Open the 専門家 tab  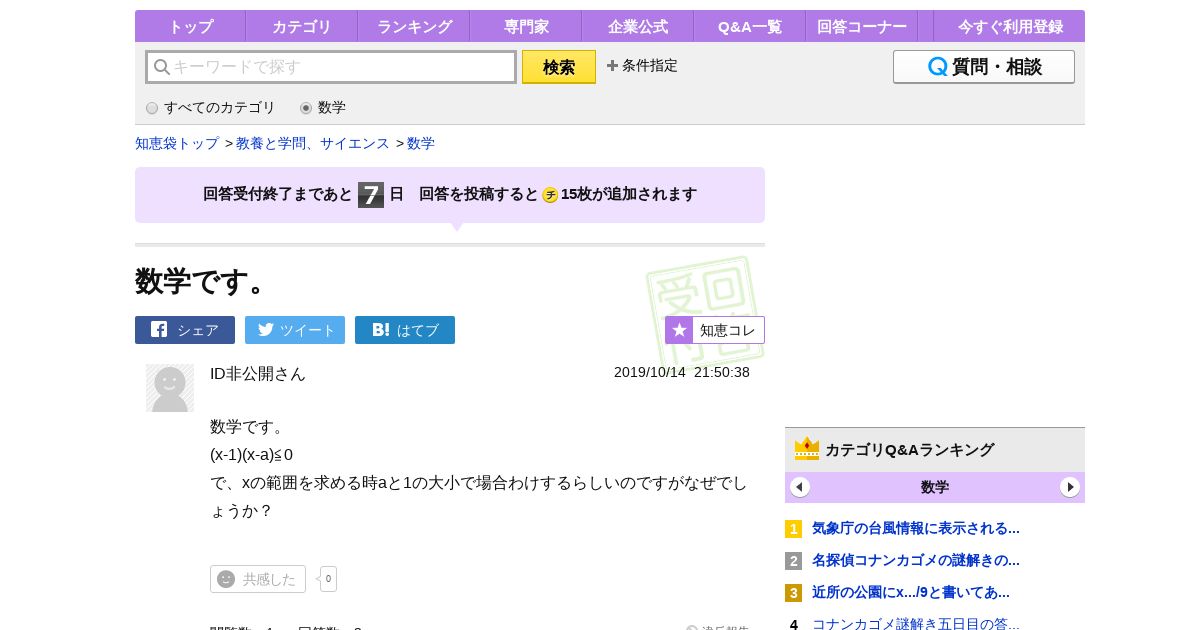[x=526, y=27]
